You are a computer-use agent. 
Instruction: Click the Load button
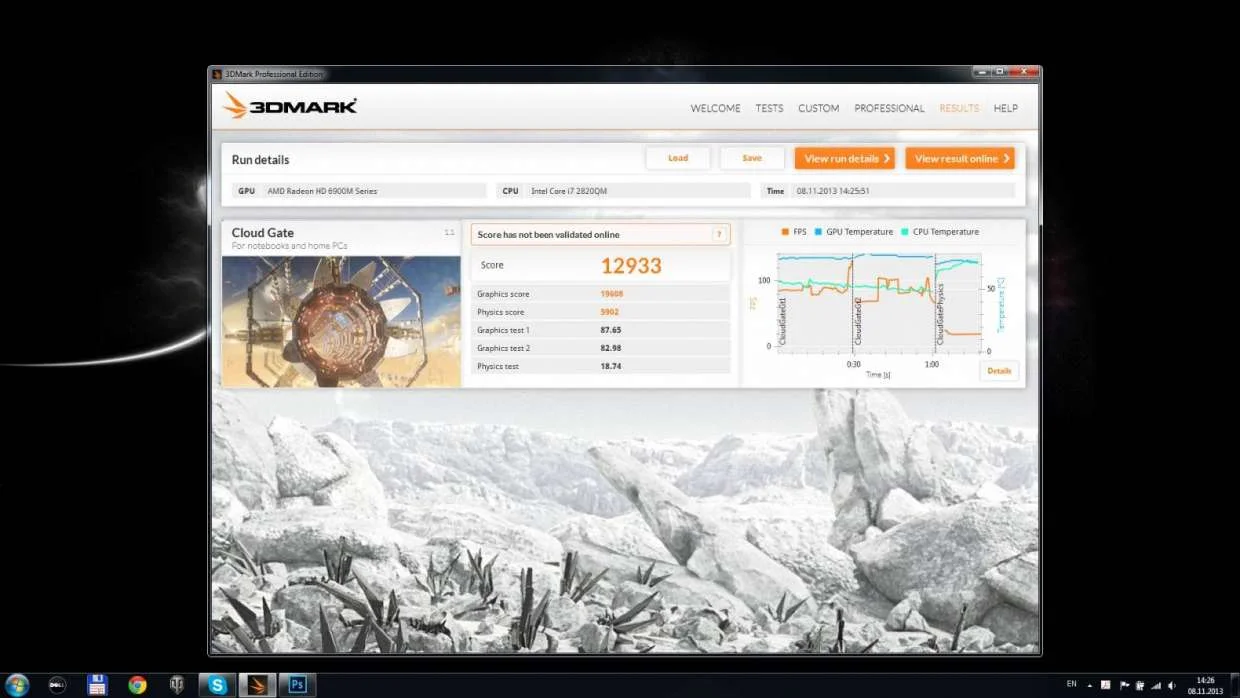tap(678, 158)
